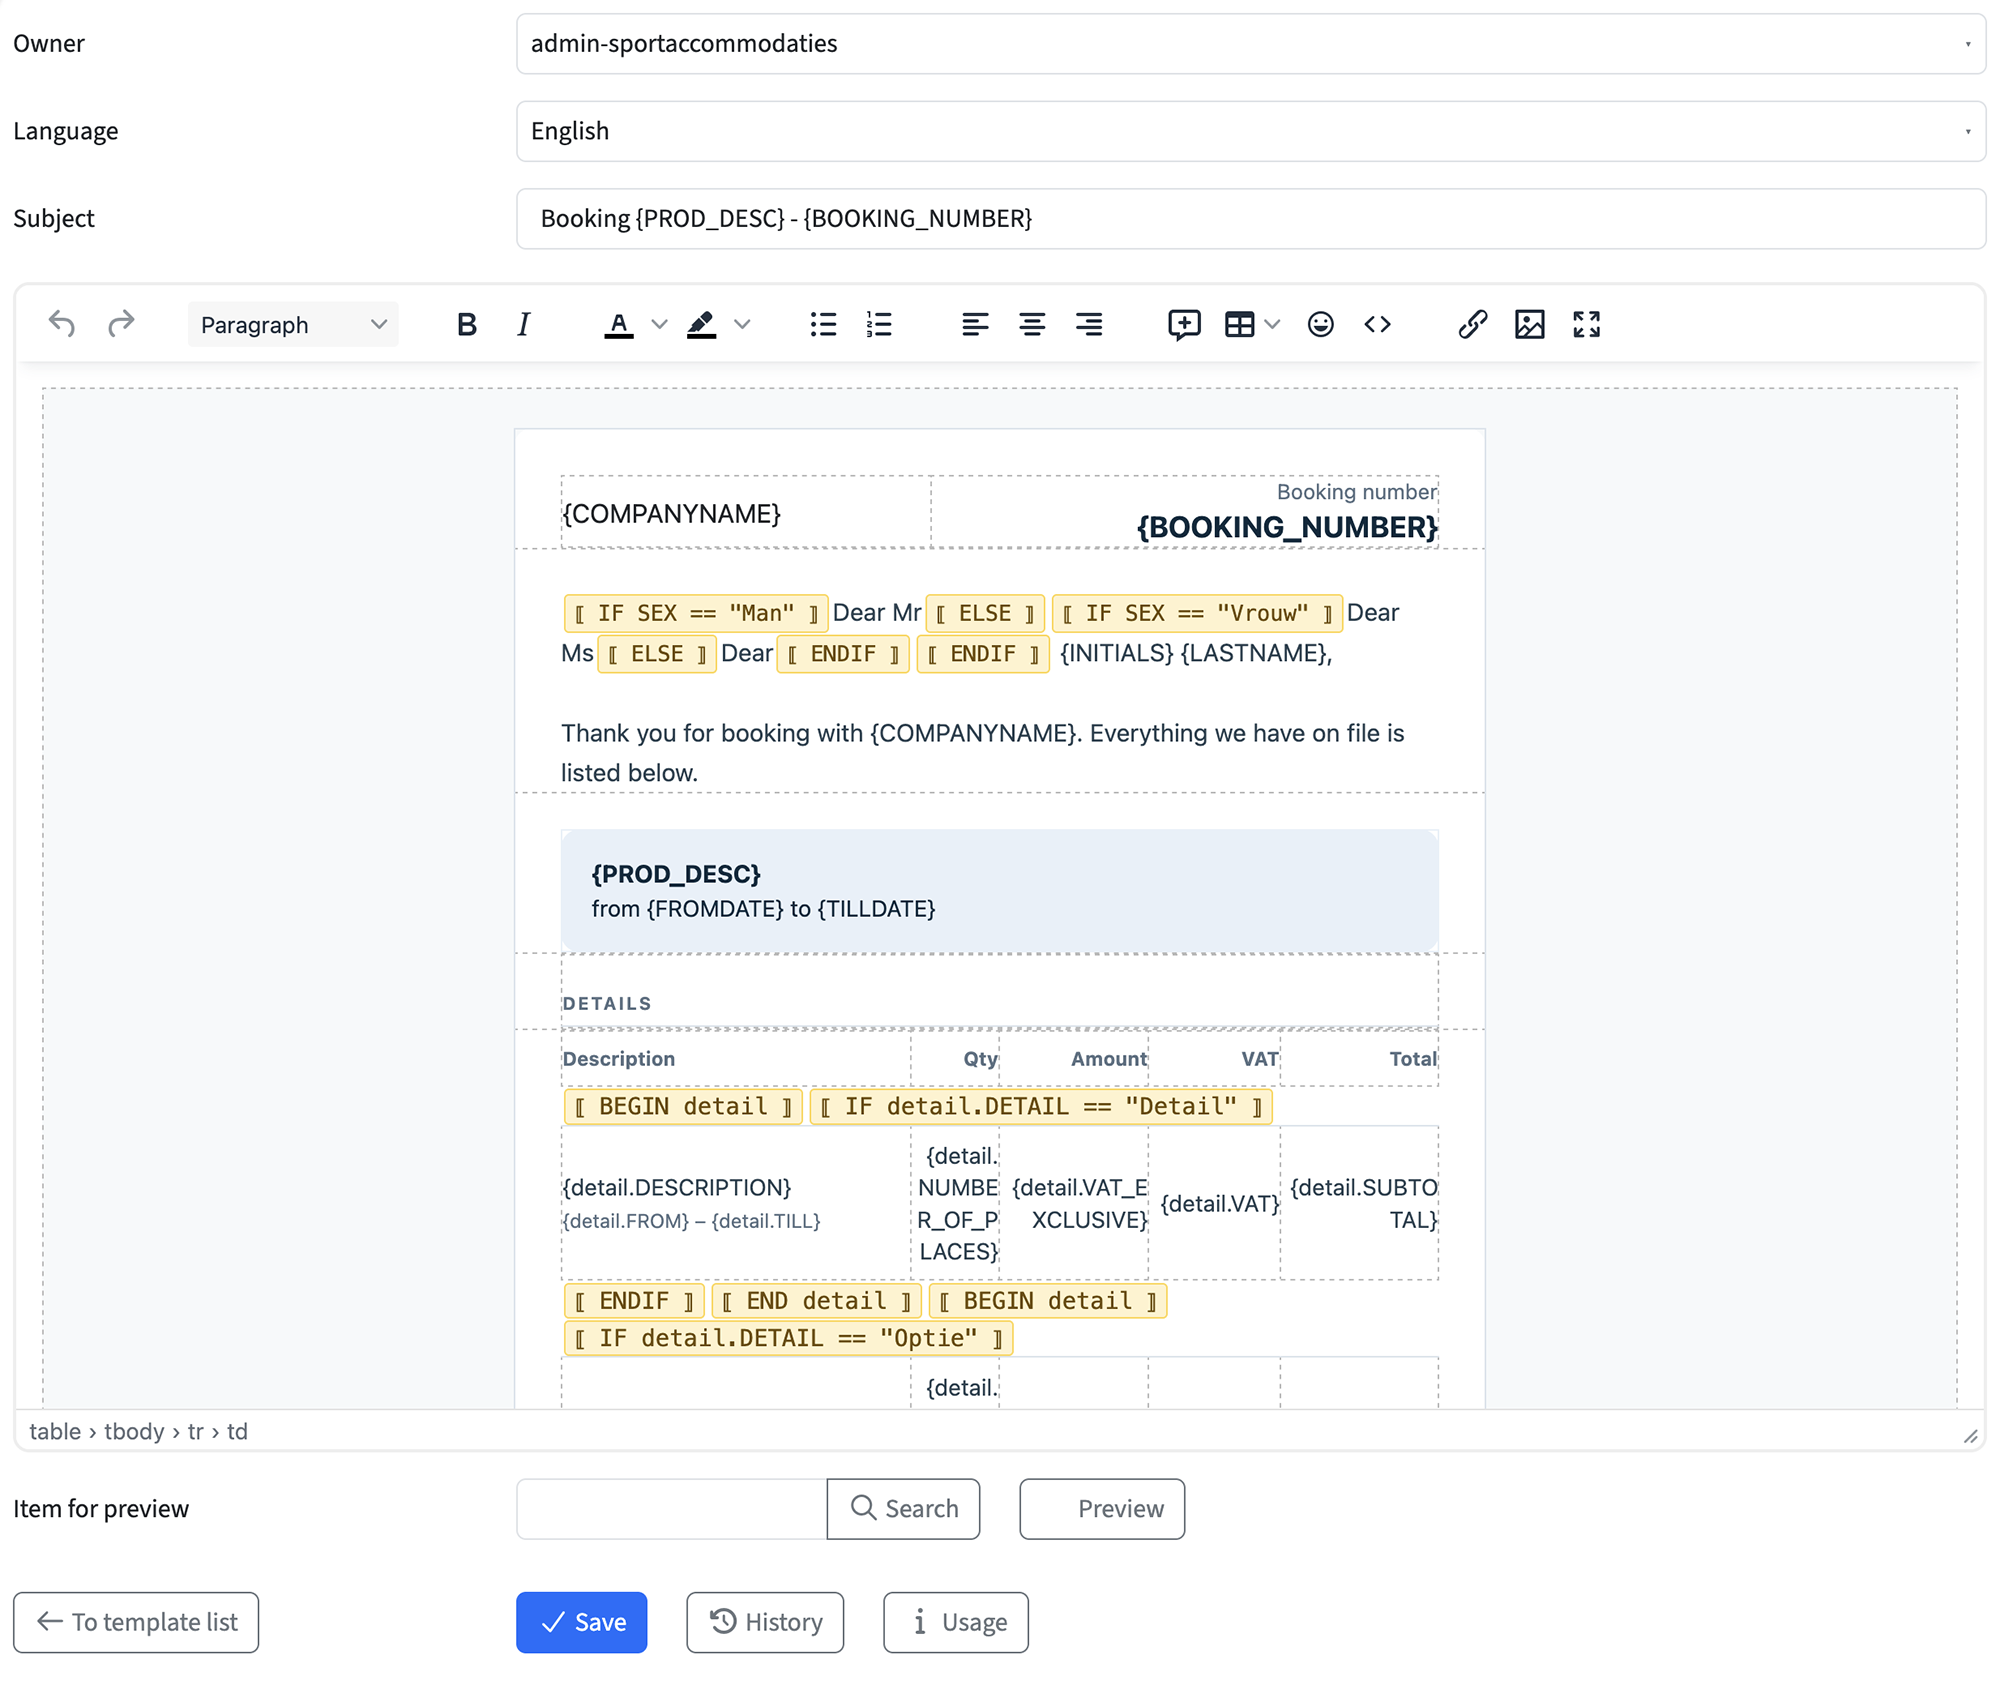Click the Search button

(x=903, y=1508)
